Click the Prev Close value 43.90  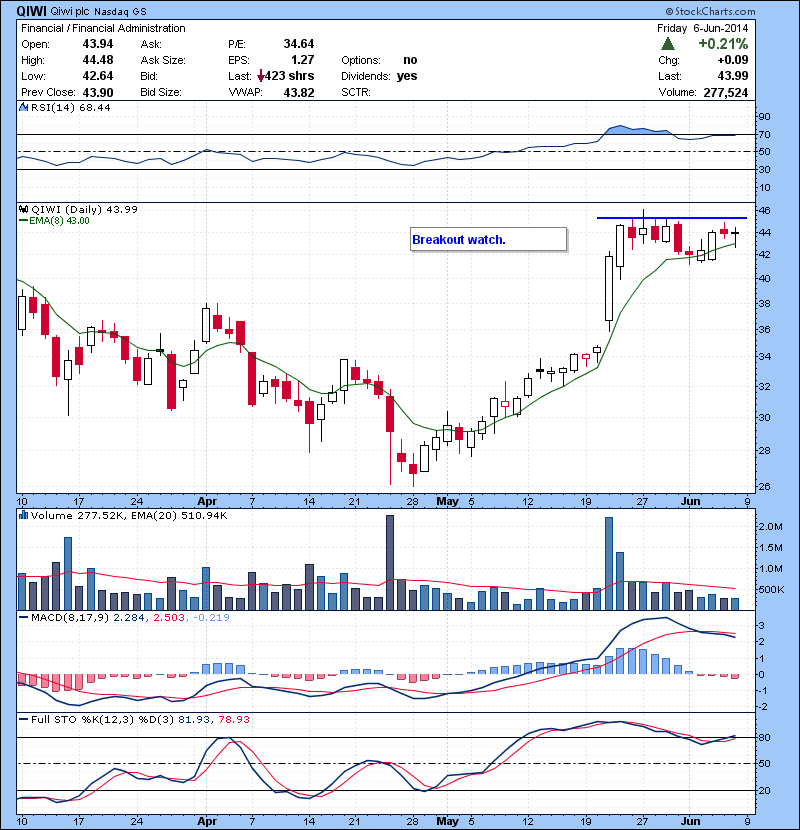pos(98,93)
